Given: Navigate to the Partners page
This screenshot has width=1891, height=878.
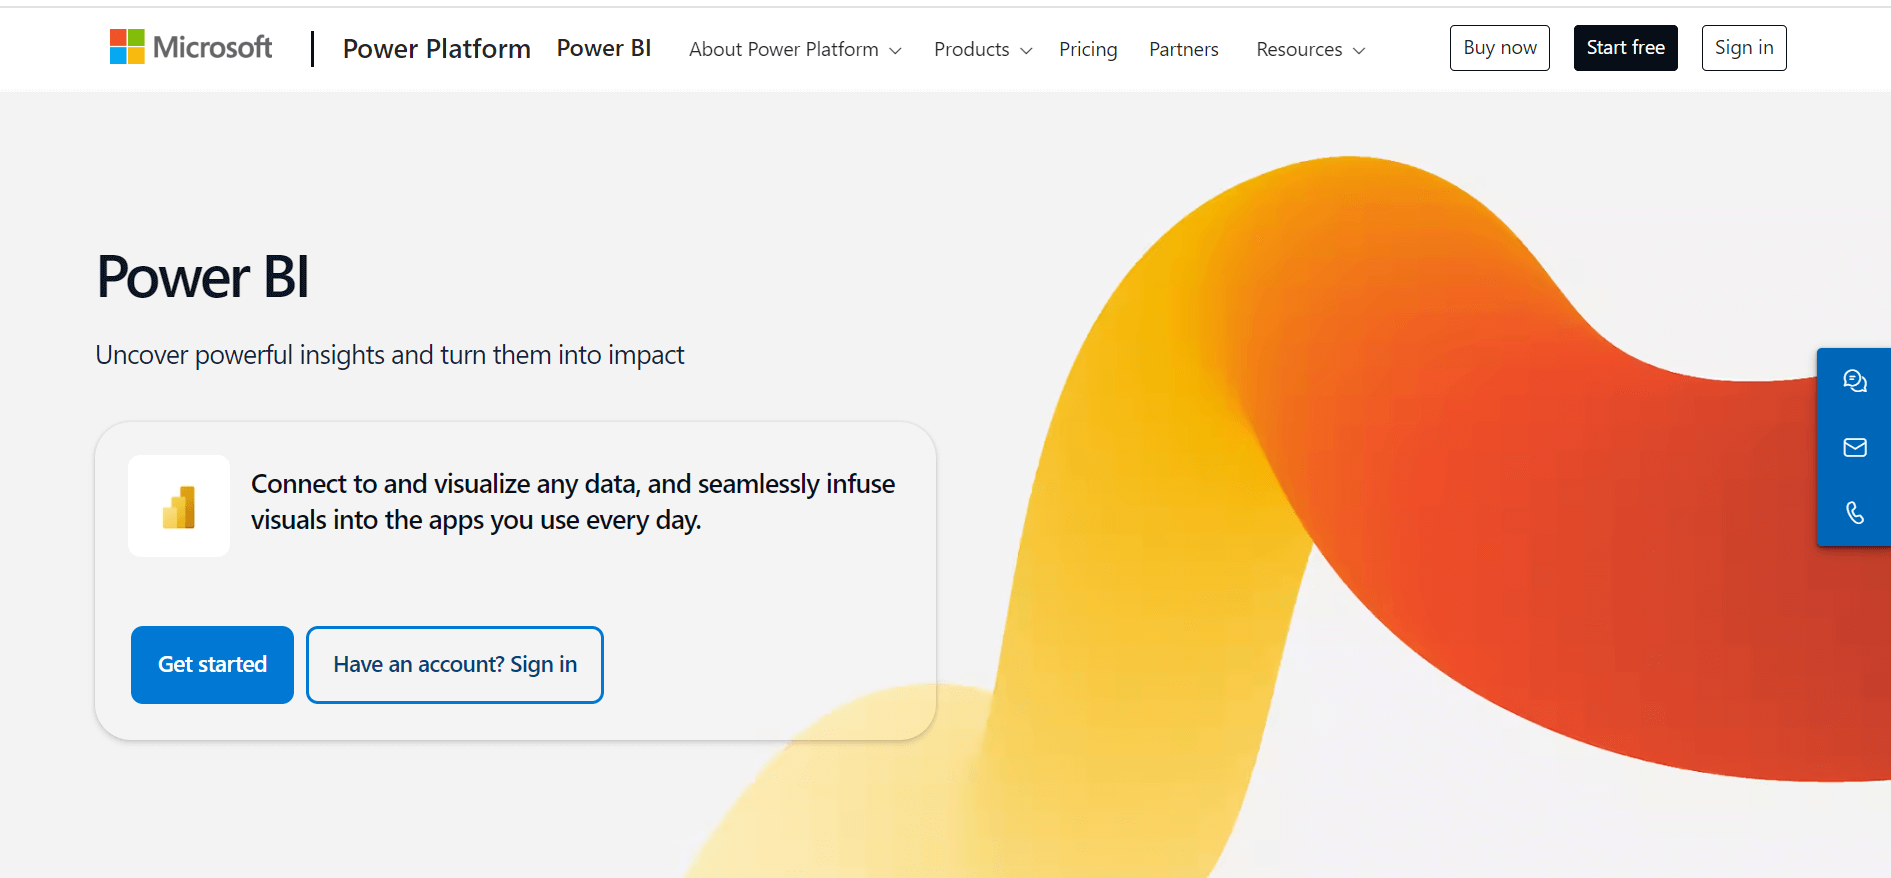Looking at the screenshot, I should 1183,49.
